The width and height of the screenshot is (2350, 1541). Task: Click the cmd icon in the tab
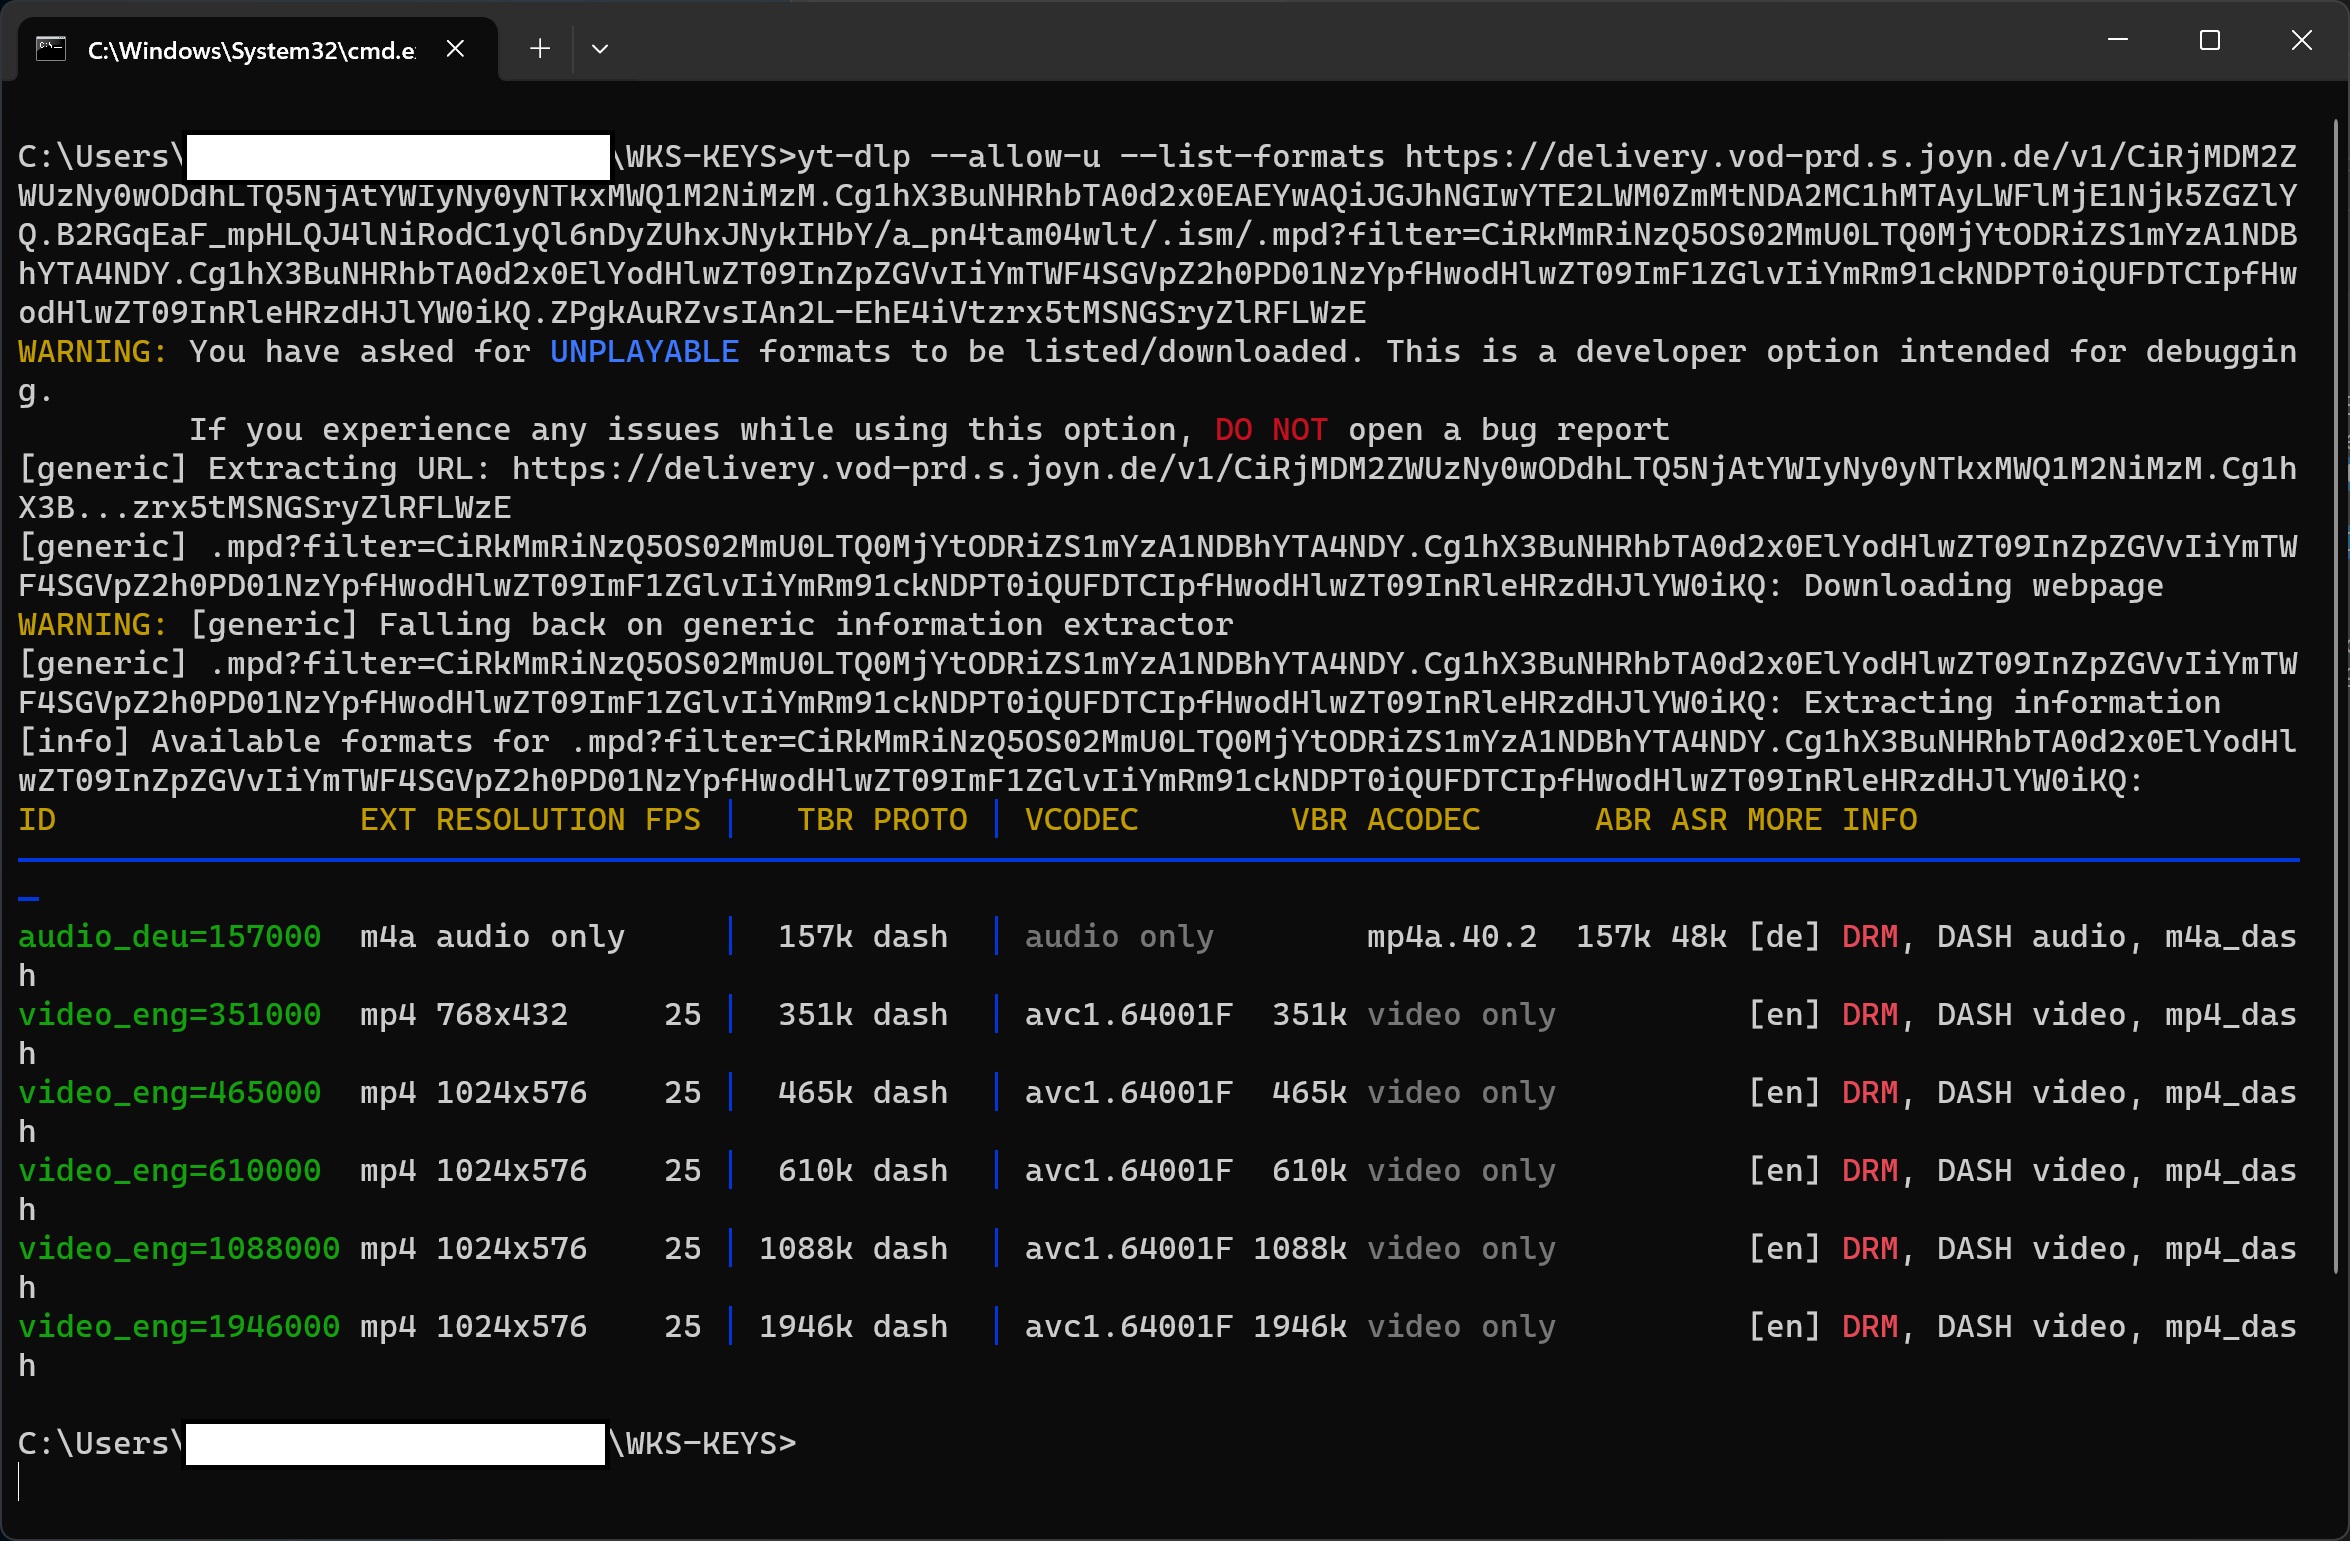pyautogui.click(x=50, y=48)
